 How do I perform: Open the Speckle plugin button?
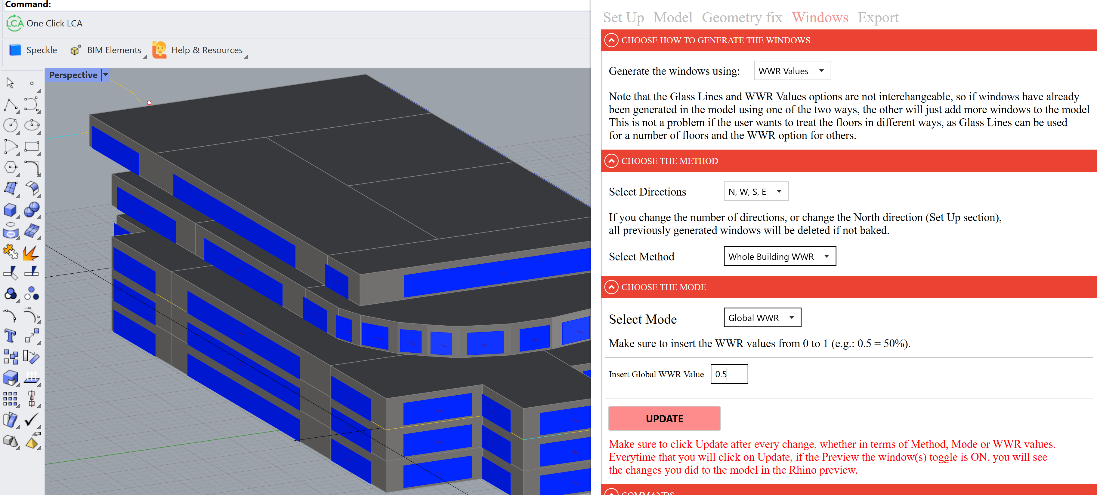tap(33, 49)
